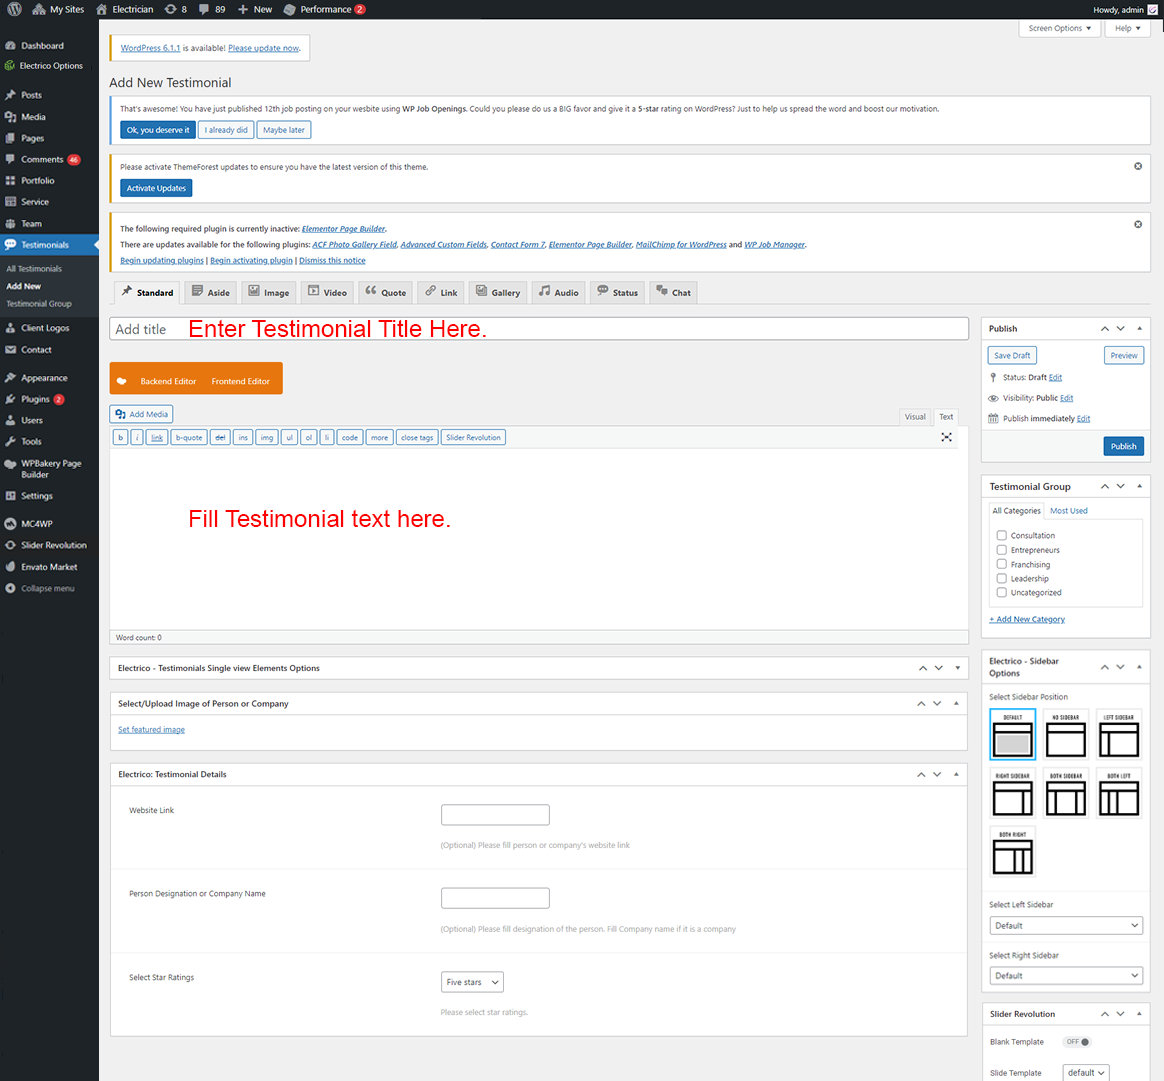Screen dimensions: 1164x1081
Task: Click the WPBakery icon beside Backend Editor
Action: point(122,381)
